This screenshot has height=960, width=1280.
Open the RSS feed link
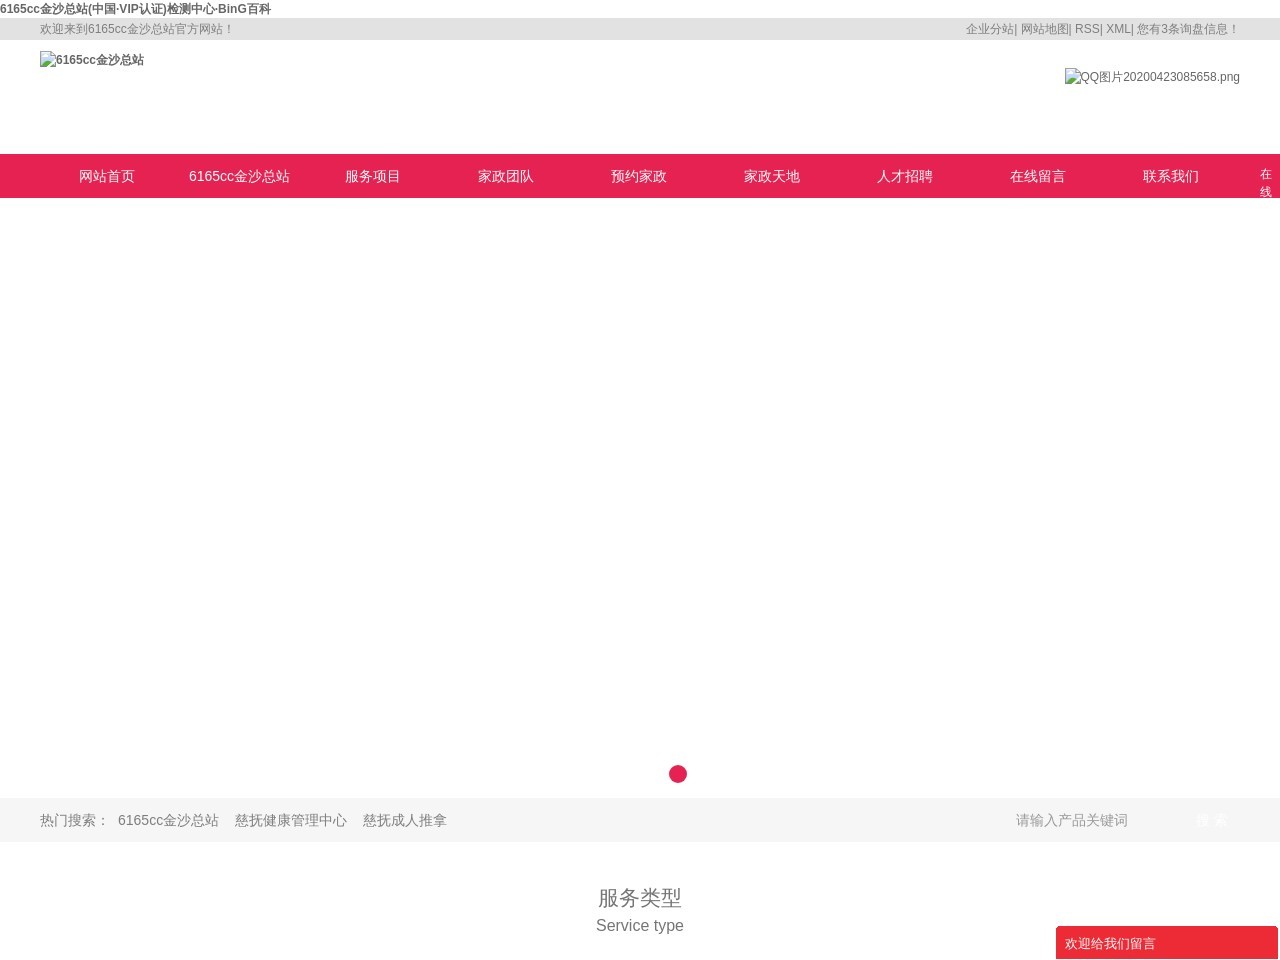pos(1087,29)
